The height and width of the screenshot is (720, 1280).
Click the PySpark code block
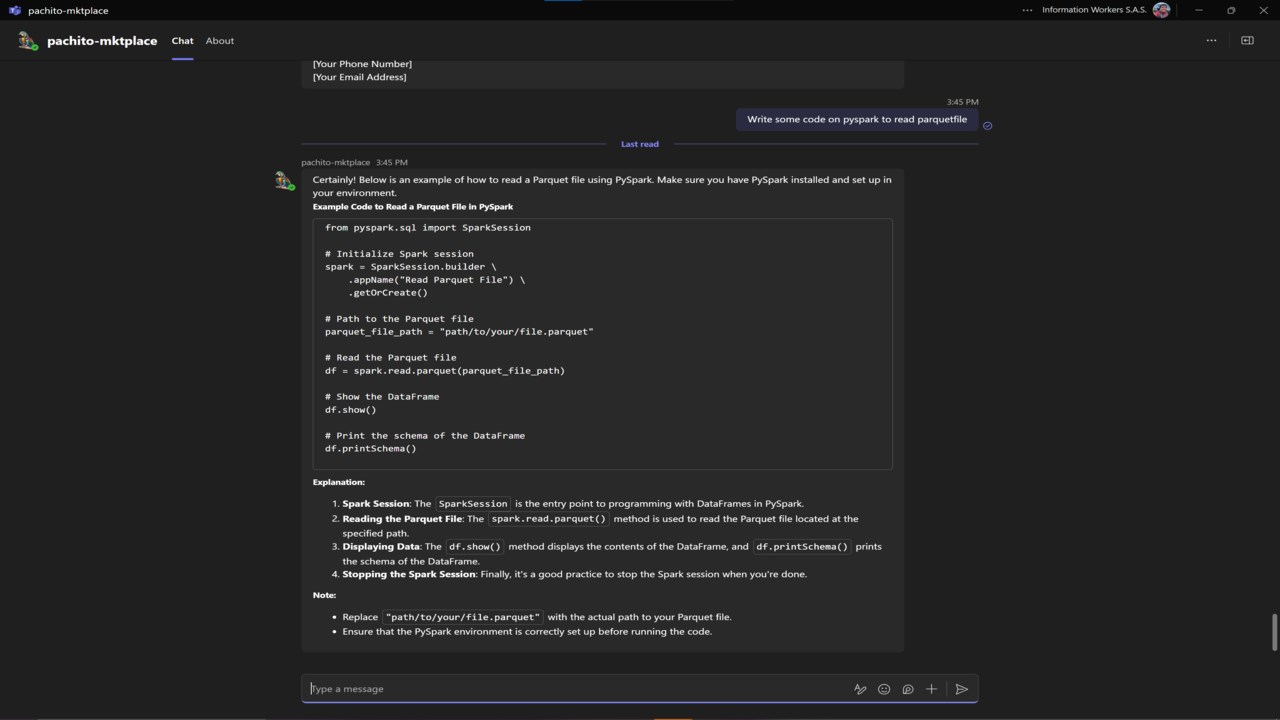[602, 344]
